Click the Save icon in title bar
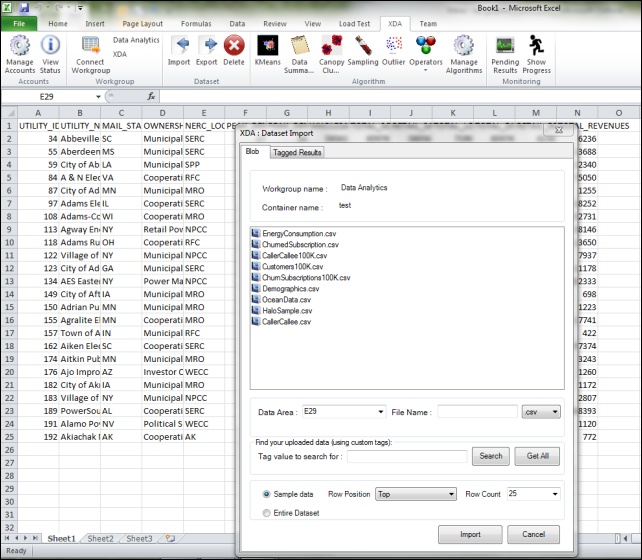 pyautogui.click(x=25, y=7)
